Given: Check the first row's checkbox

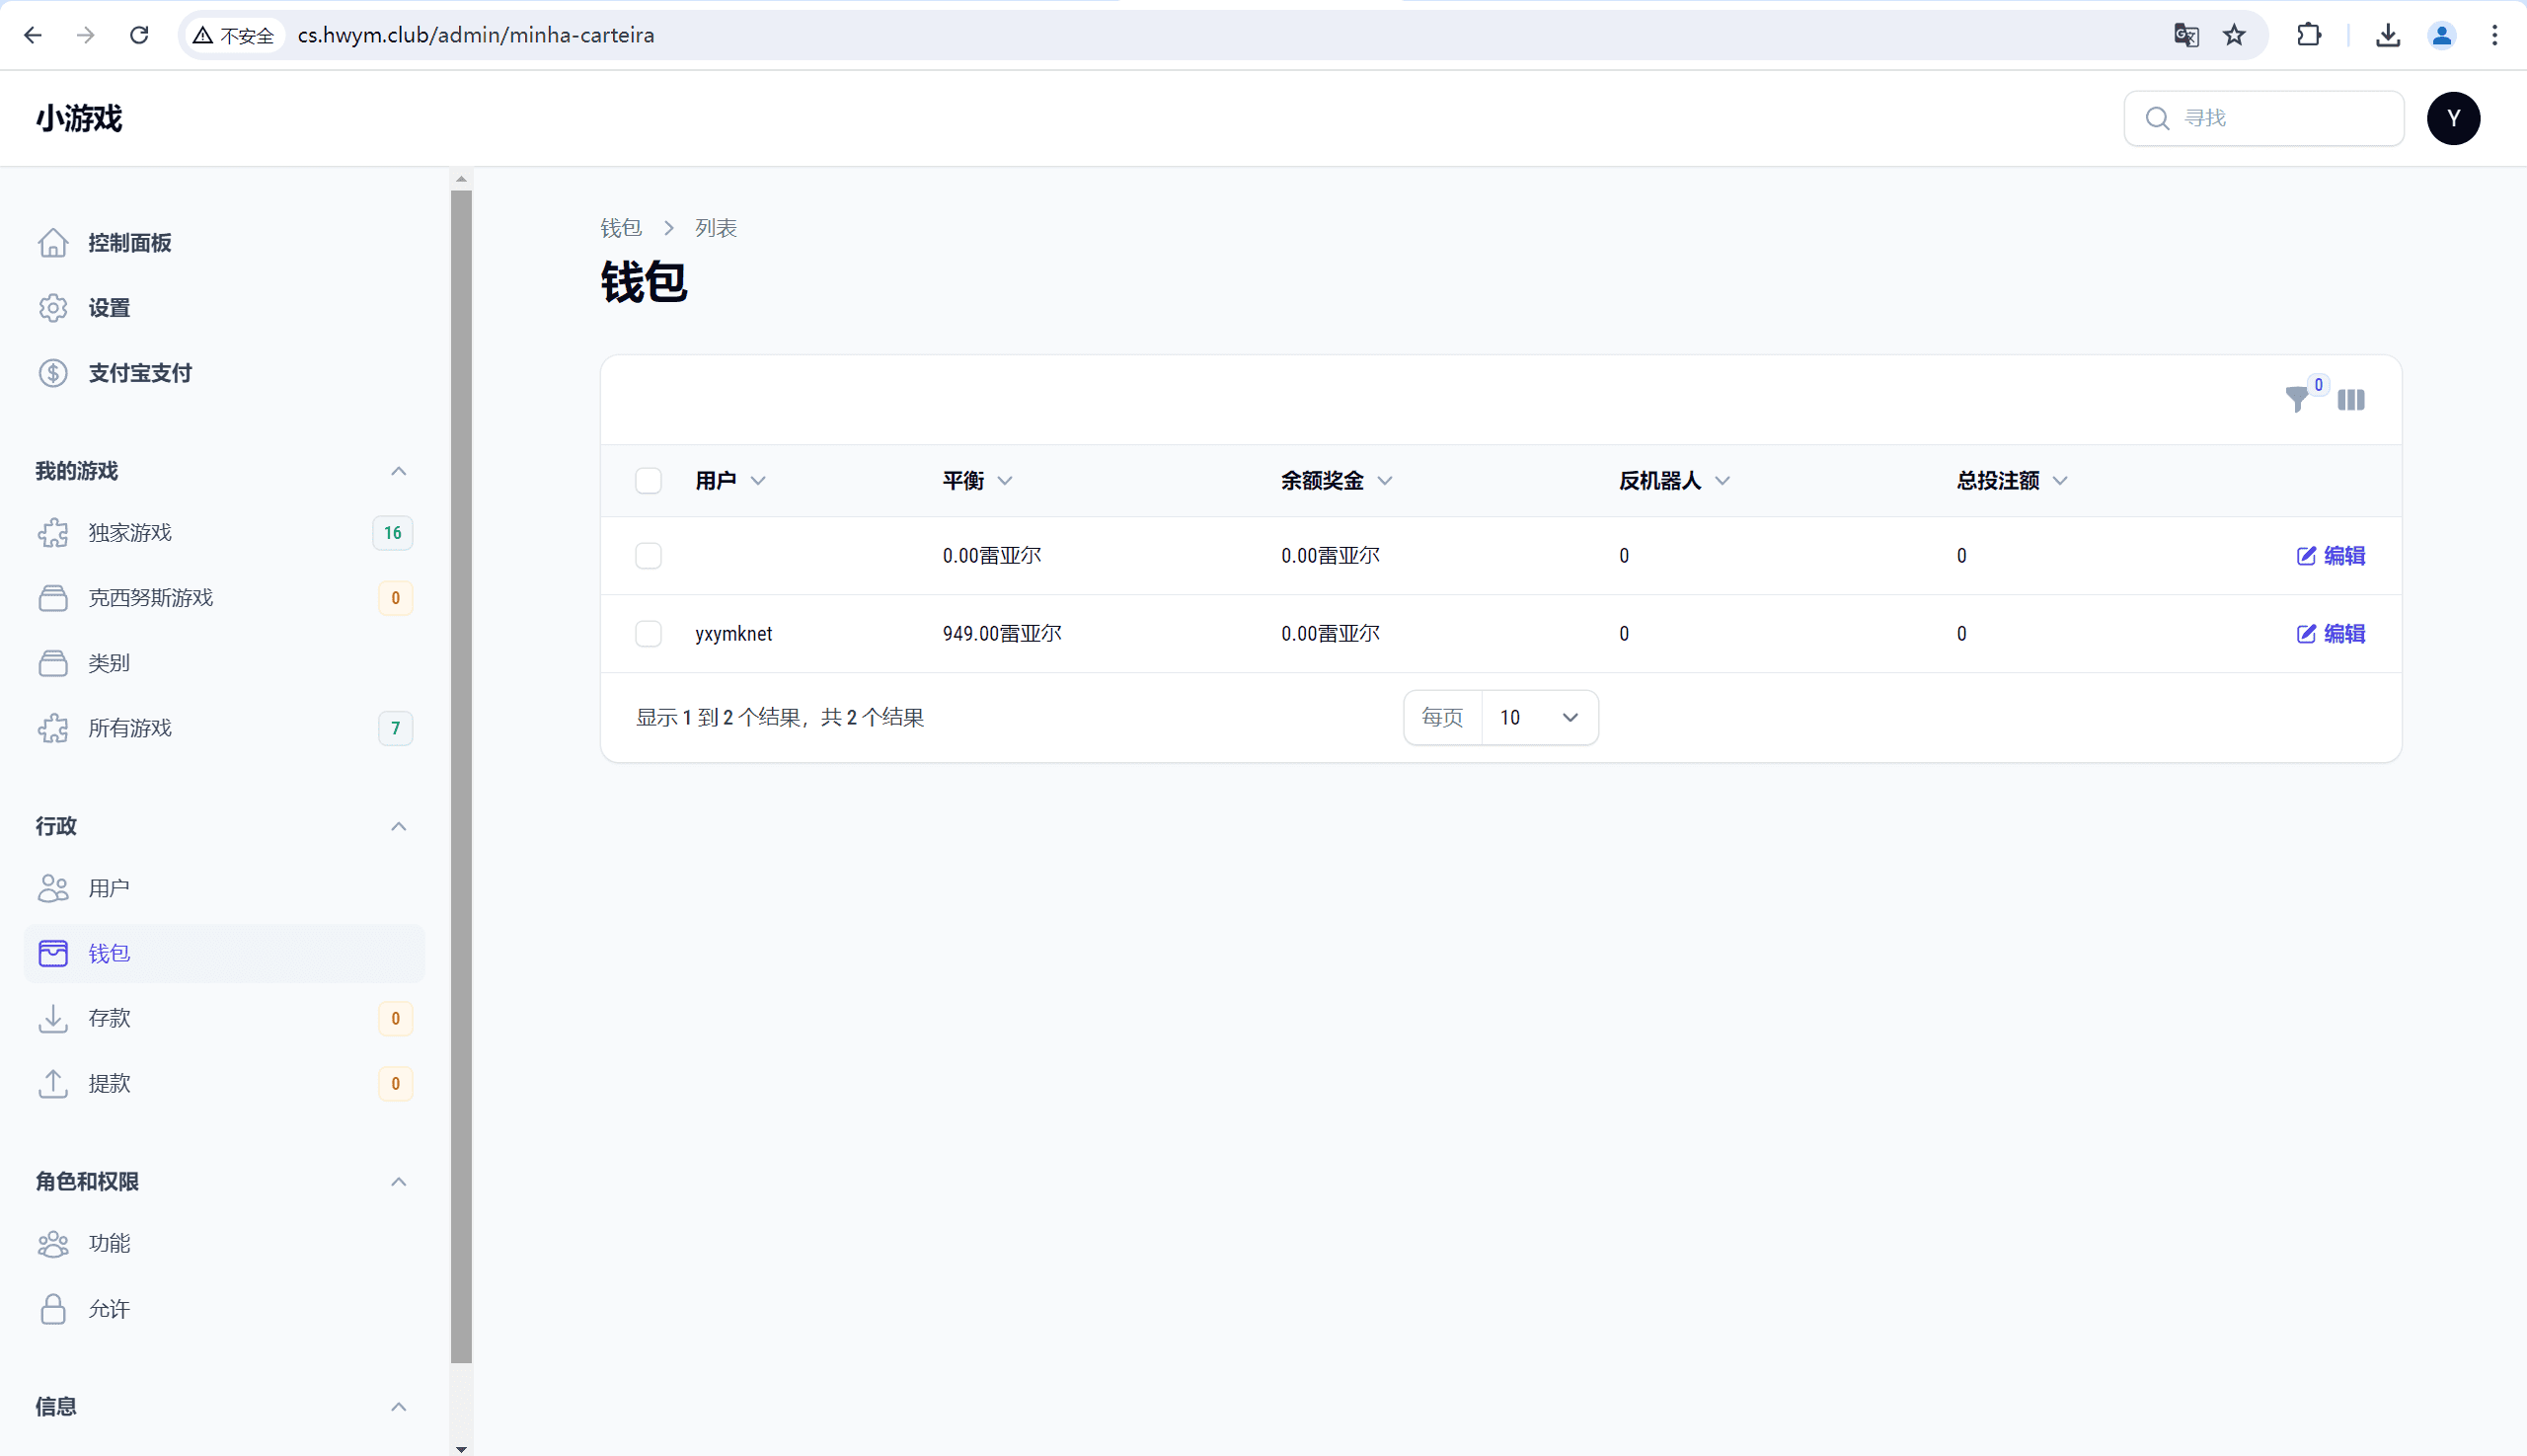Looking at the screenshot, I should point(648,555).
